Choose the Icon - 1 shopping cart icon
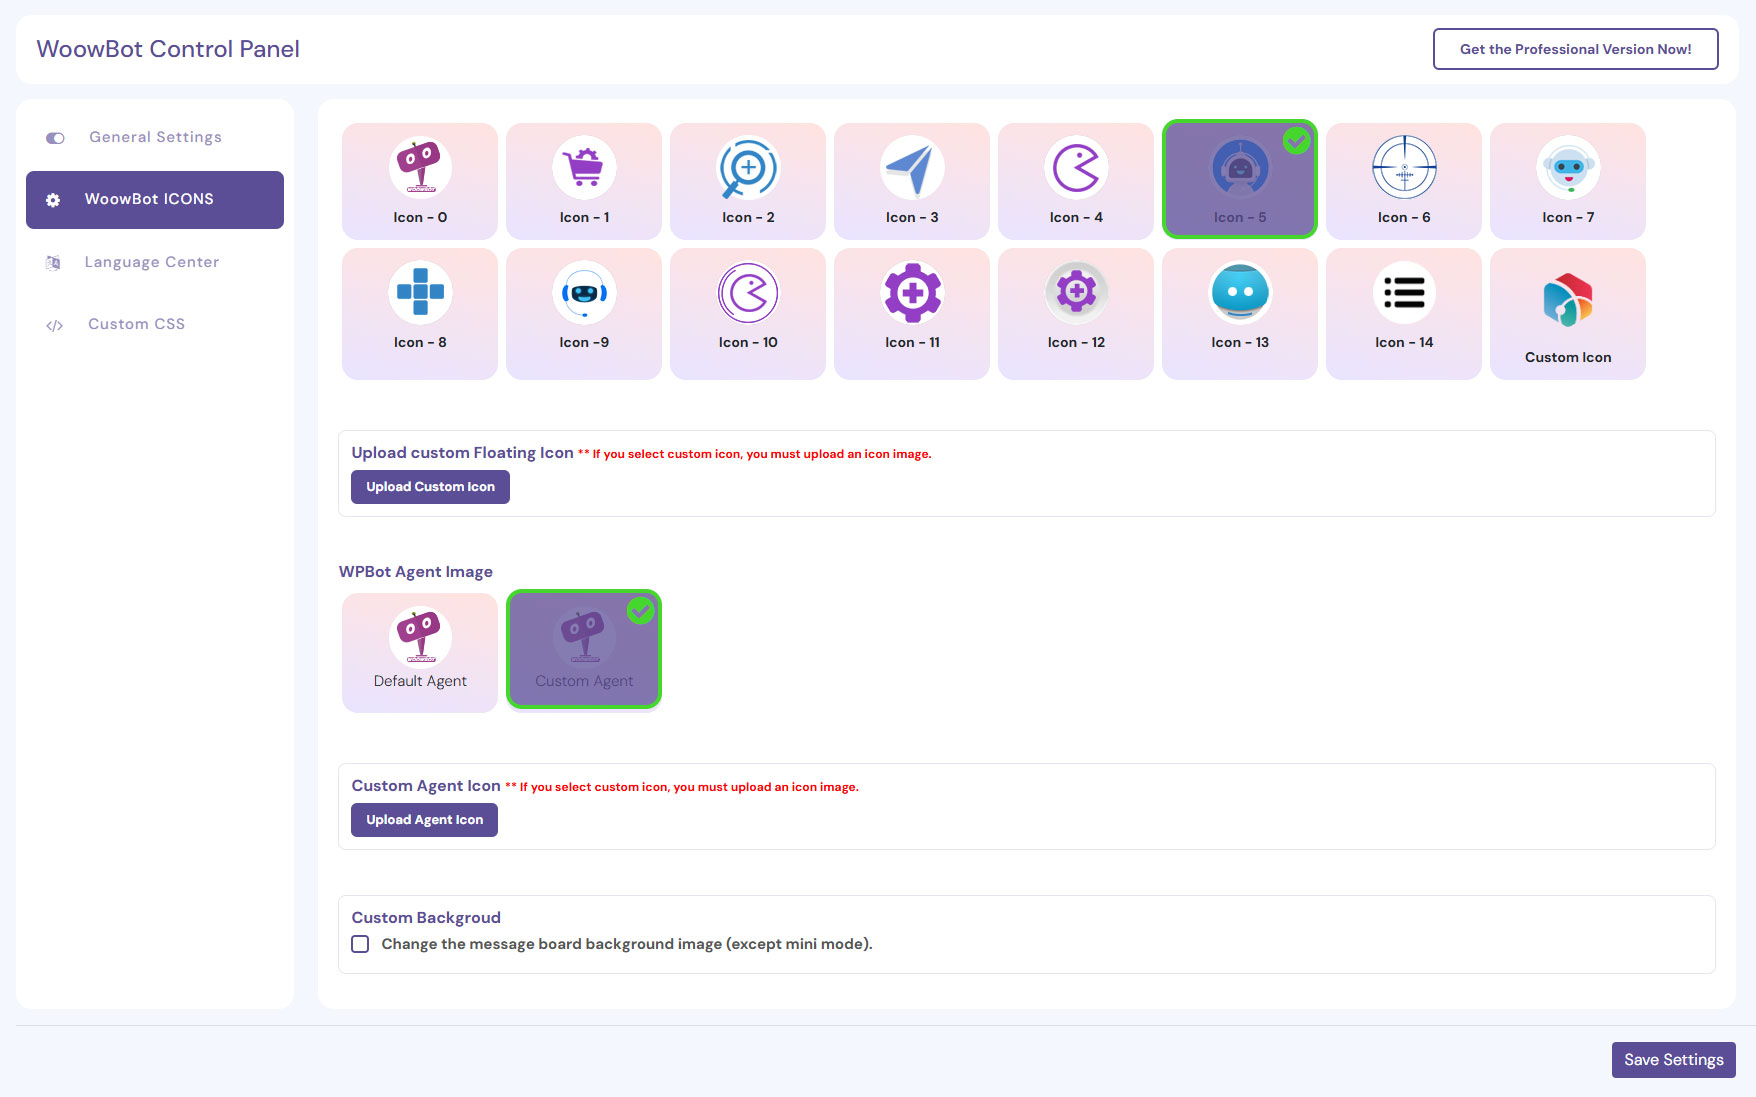1756x1097 pixels. tap(584, 181)
